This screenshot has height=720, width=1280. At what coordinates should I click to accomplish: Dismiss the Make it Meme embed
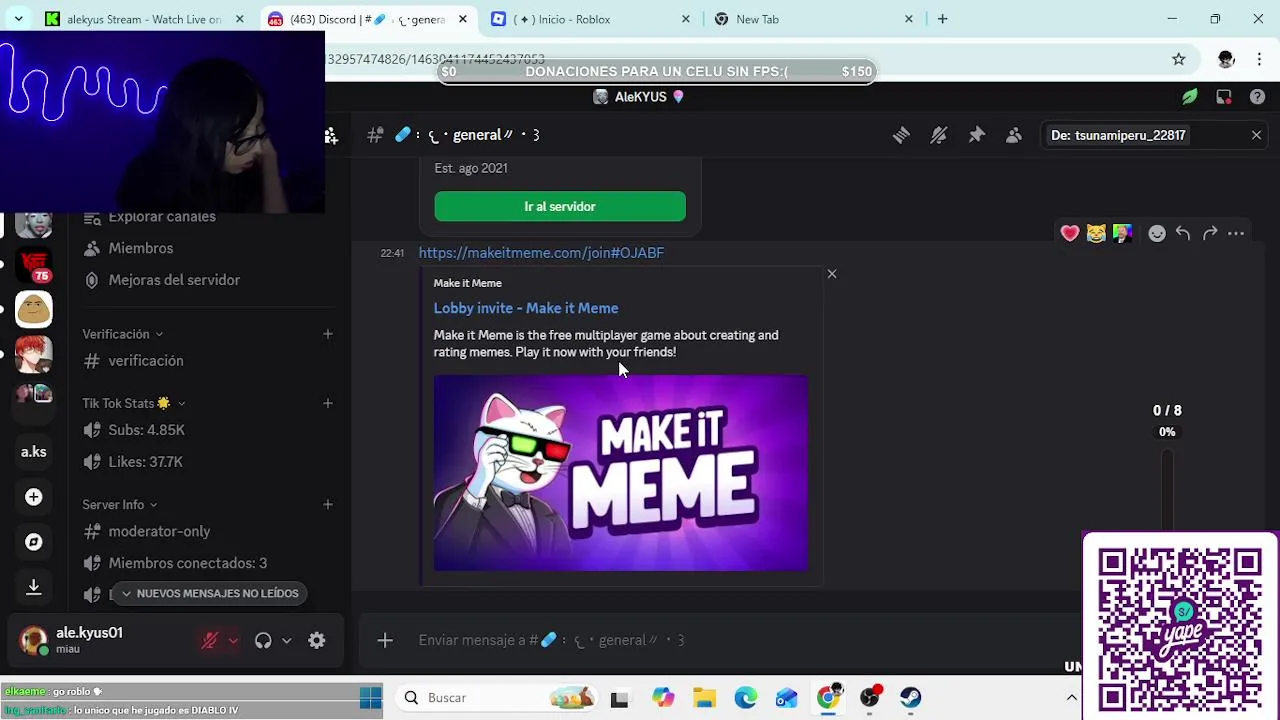click(831, 273)
